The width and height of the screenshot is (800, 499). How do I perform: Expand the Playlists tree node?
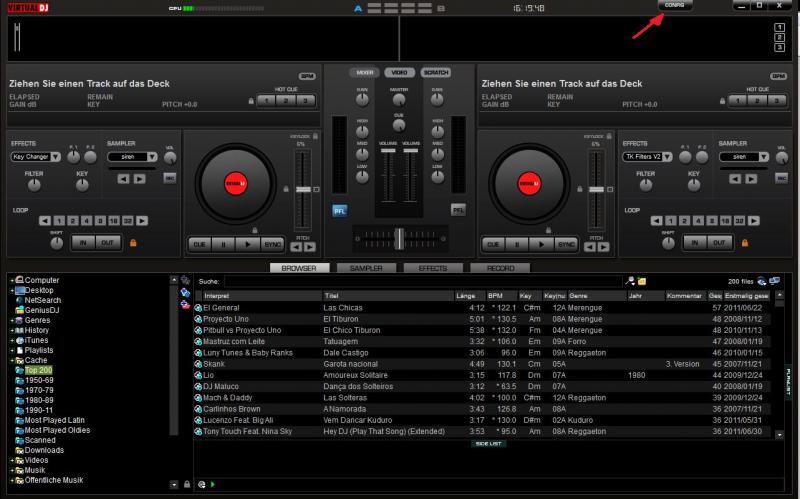[x=12, y=351]
